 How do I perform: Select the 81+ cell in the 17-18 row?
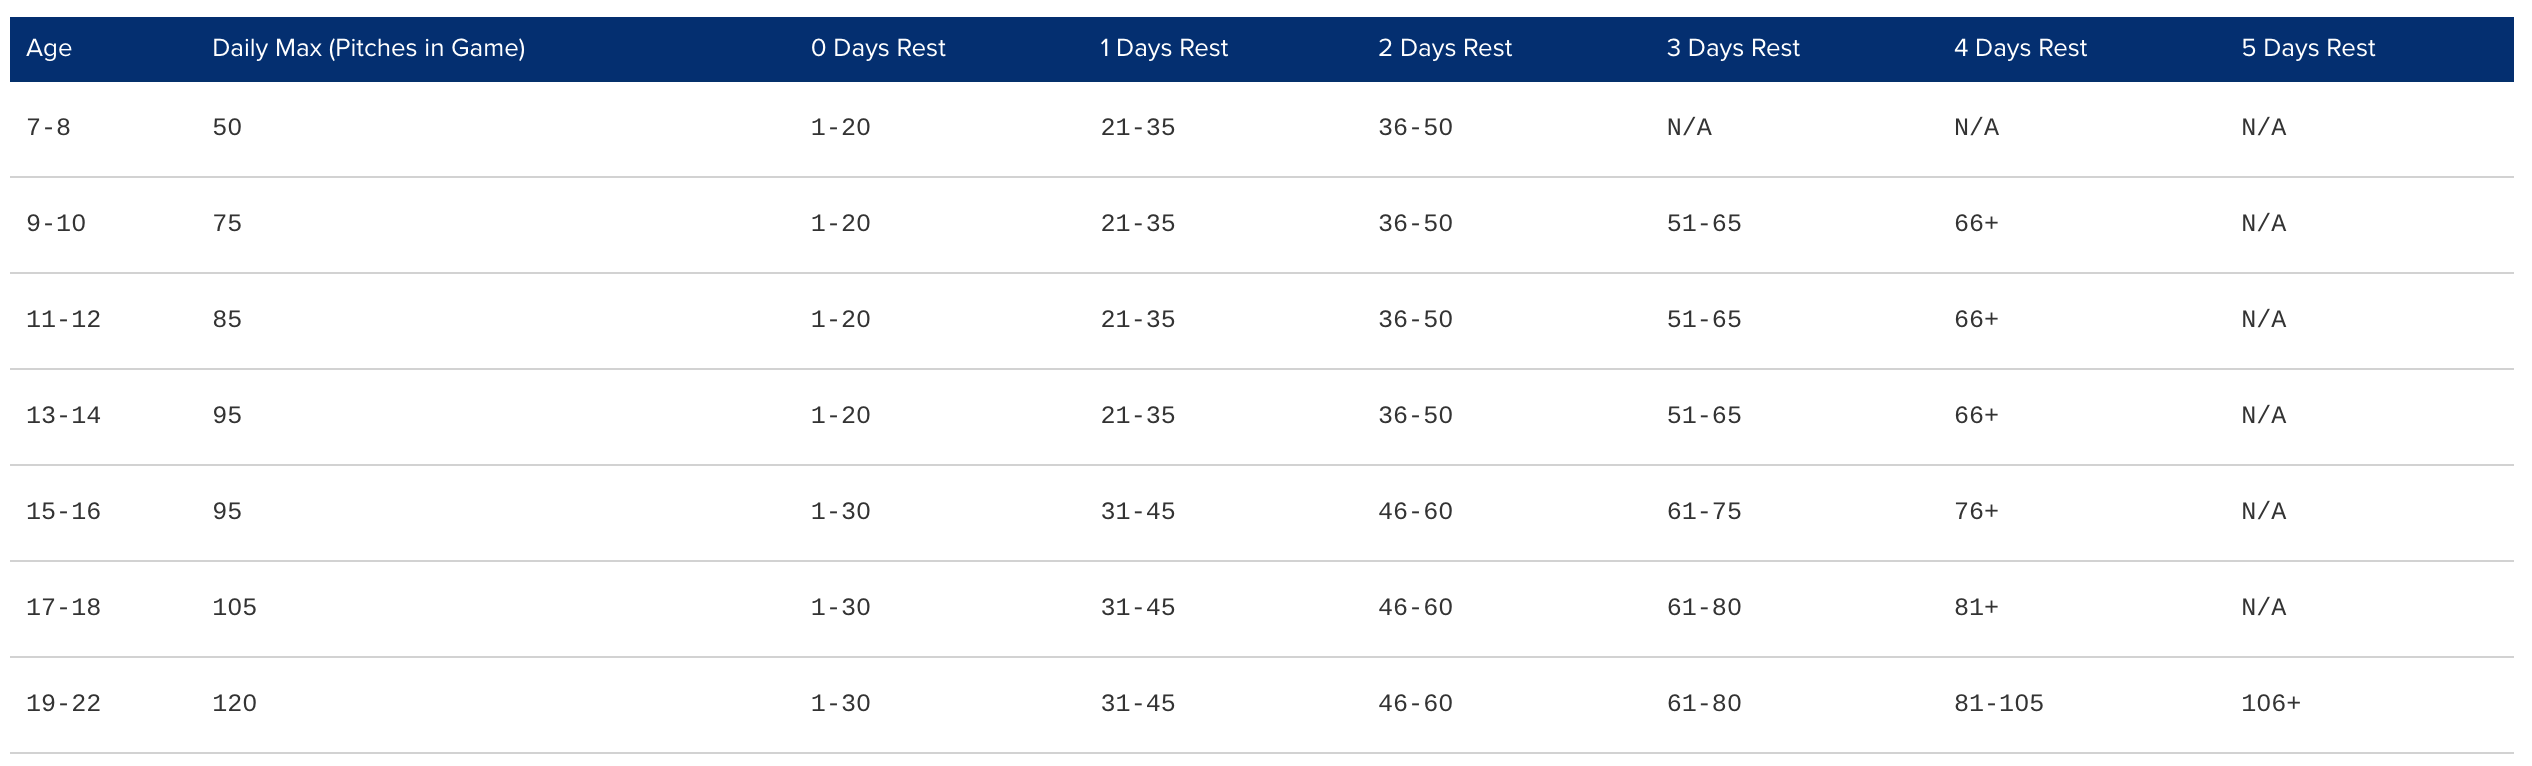click(x=1976, y=607)
